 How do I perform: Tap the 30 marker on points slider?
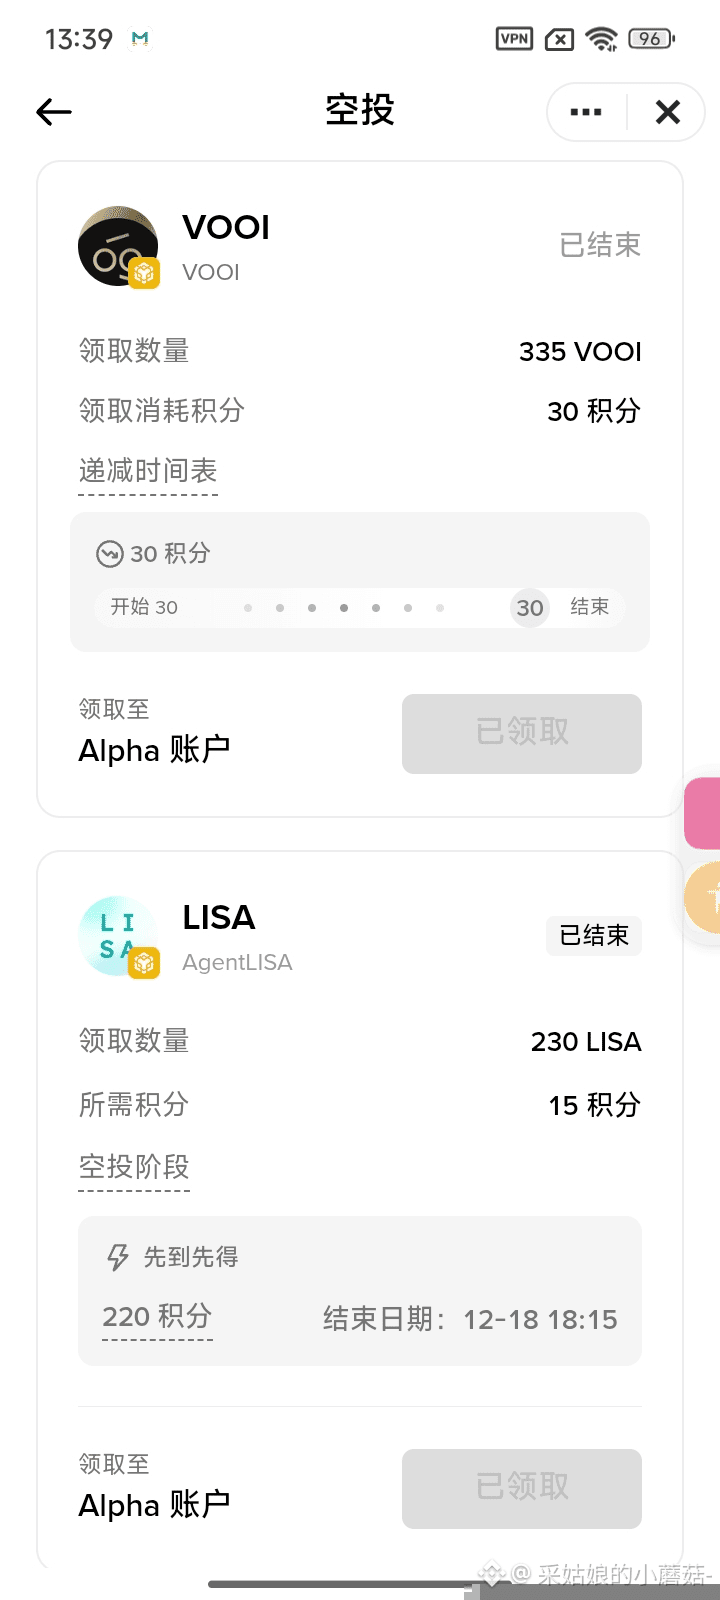[x=530, y=608]
